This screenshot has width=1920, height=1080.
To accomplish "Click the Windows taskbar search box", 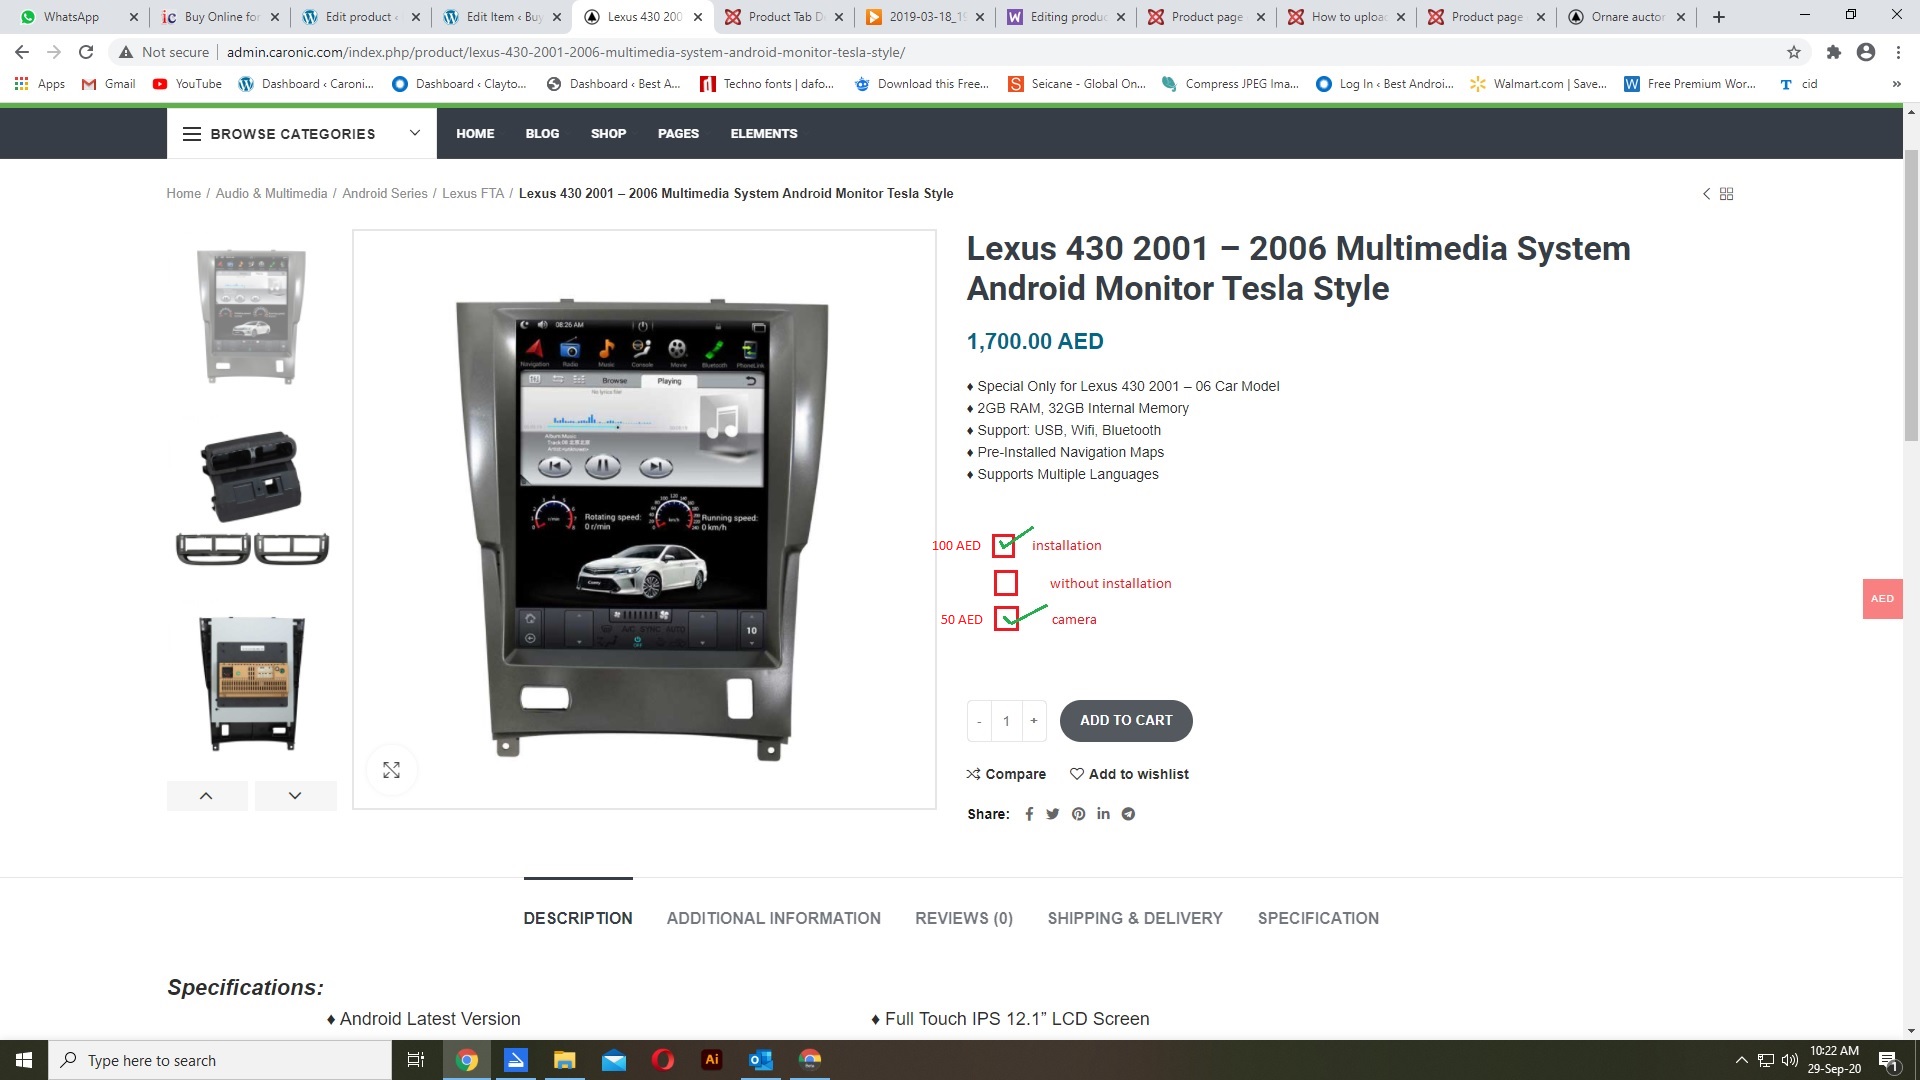I will (220, 1060).
